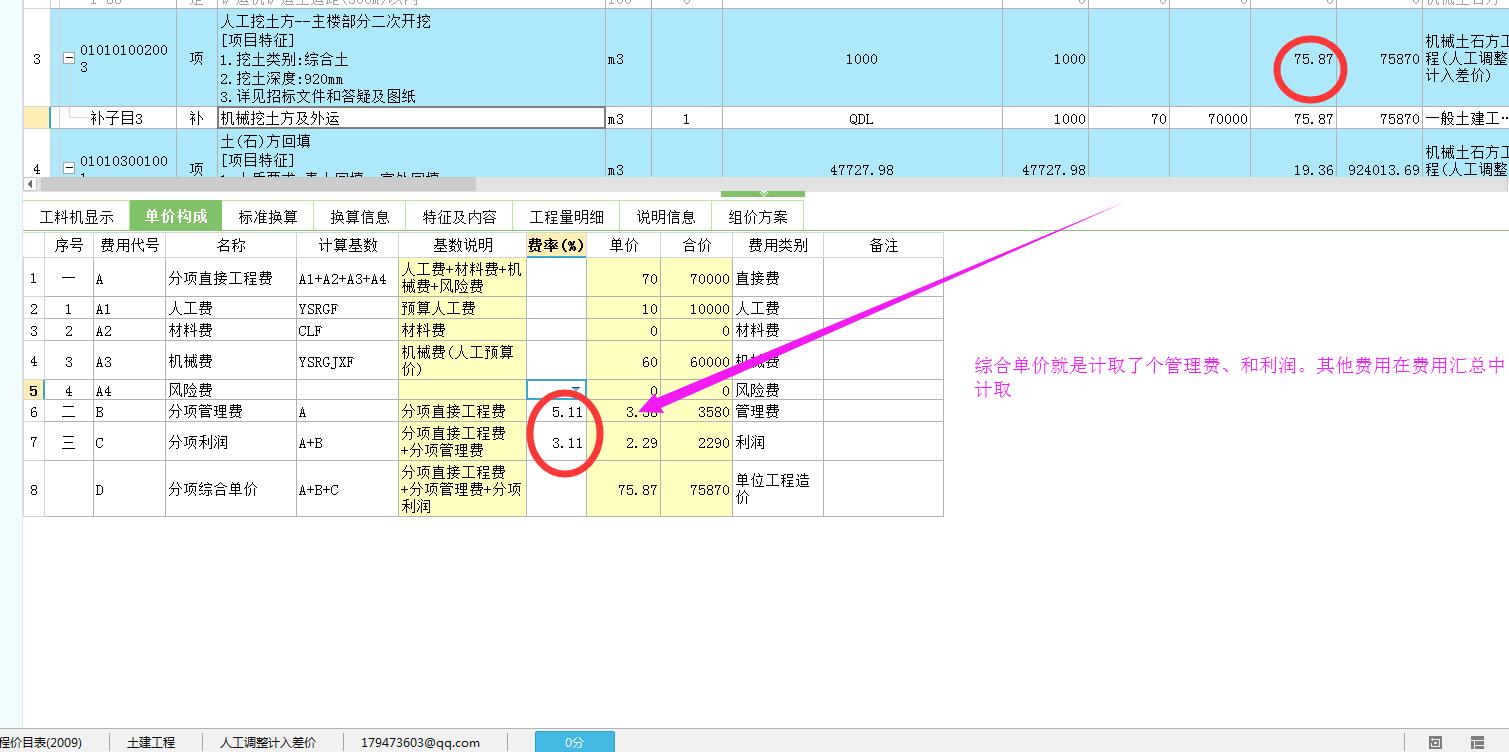Click the YSRGF calculation base cell
This screenshot has height=752, width=1509.
click(347, 309)
